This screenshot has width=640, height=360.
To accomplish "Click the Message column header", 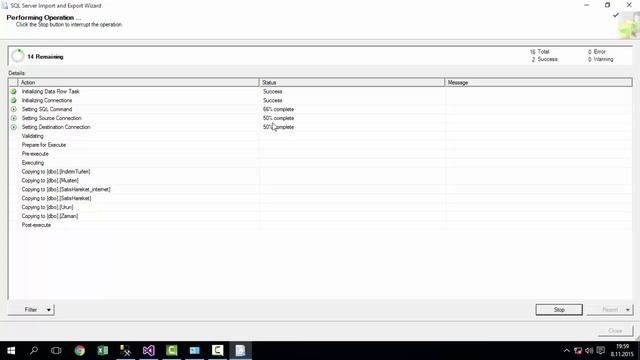I will (x=538, y=82).
